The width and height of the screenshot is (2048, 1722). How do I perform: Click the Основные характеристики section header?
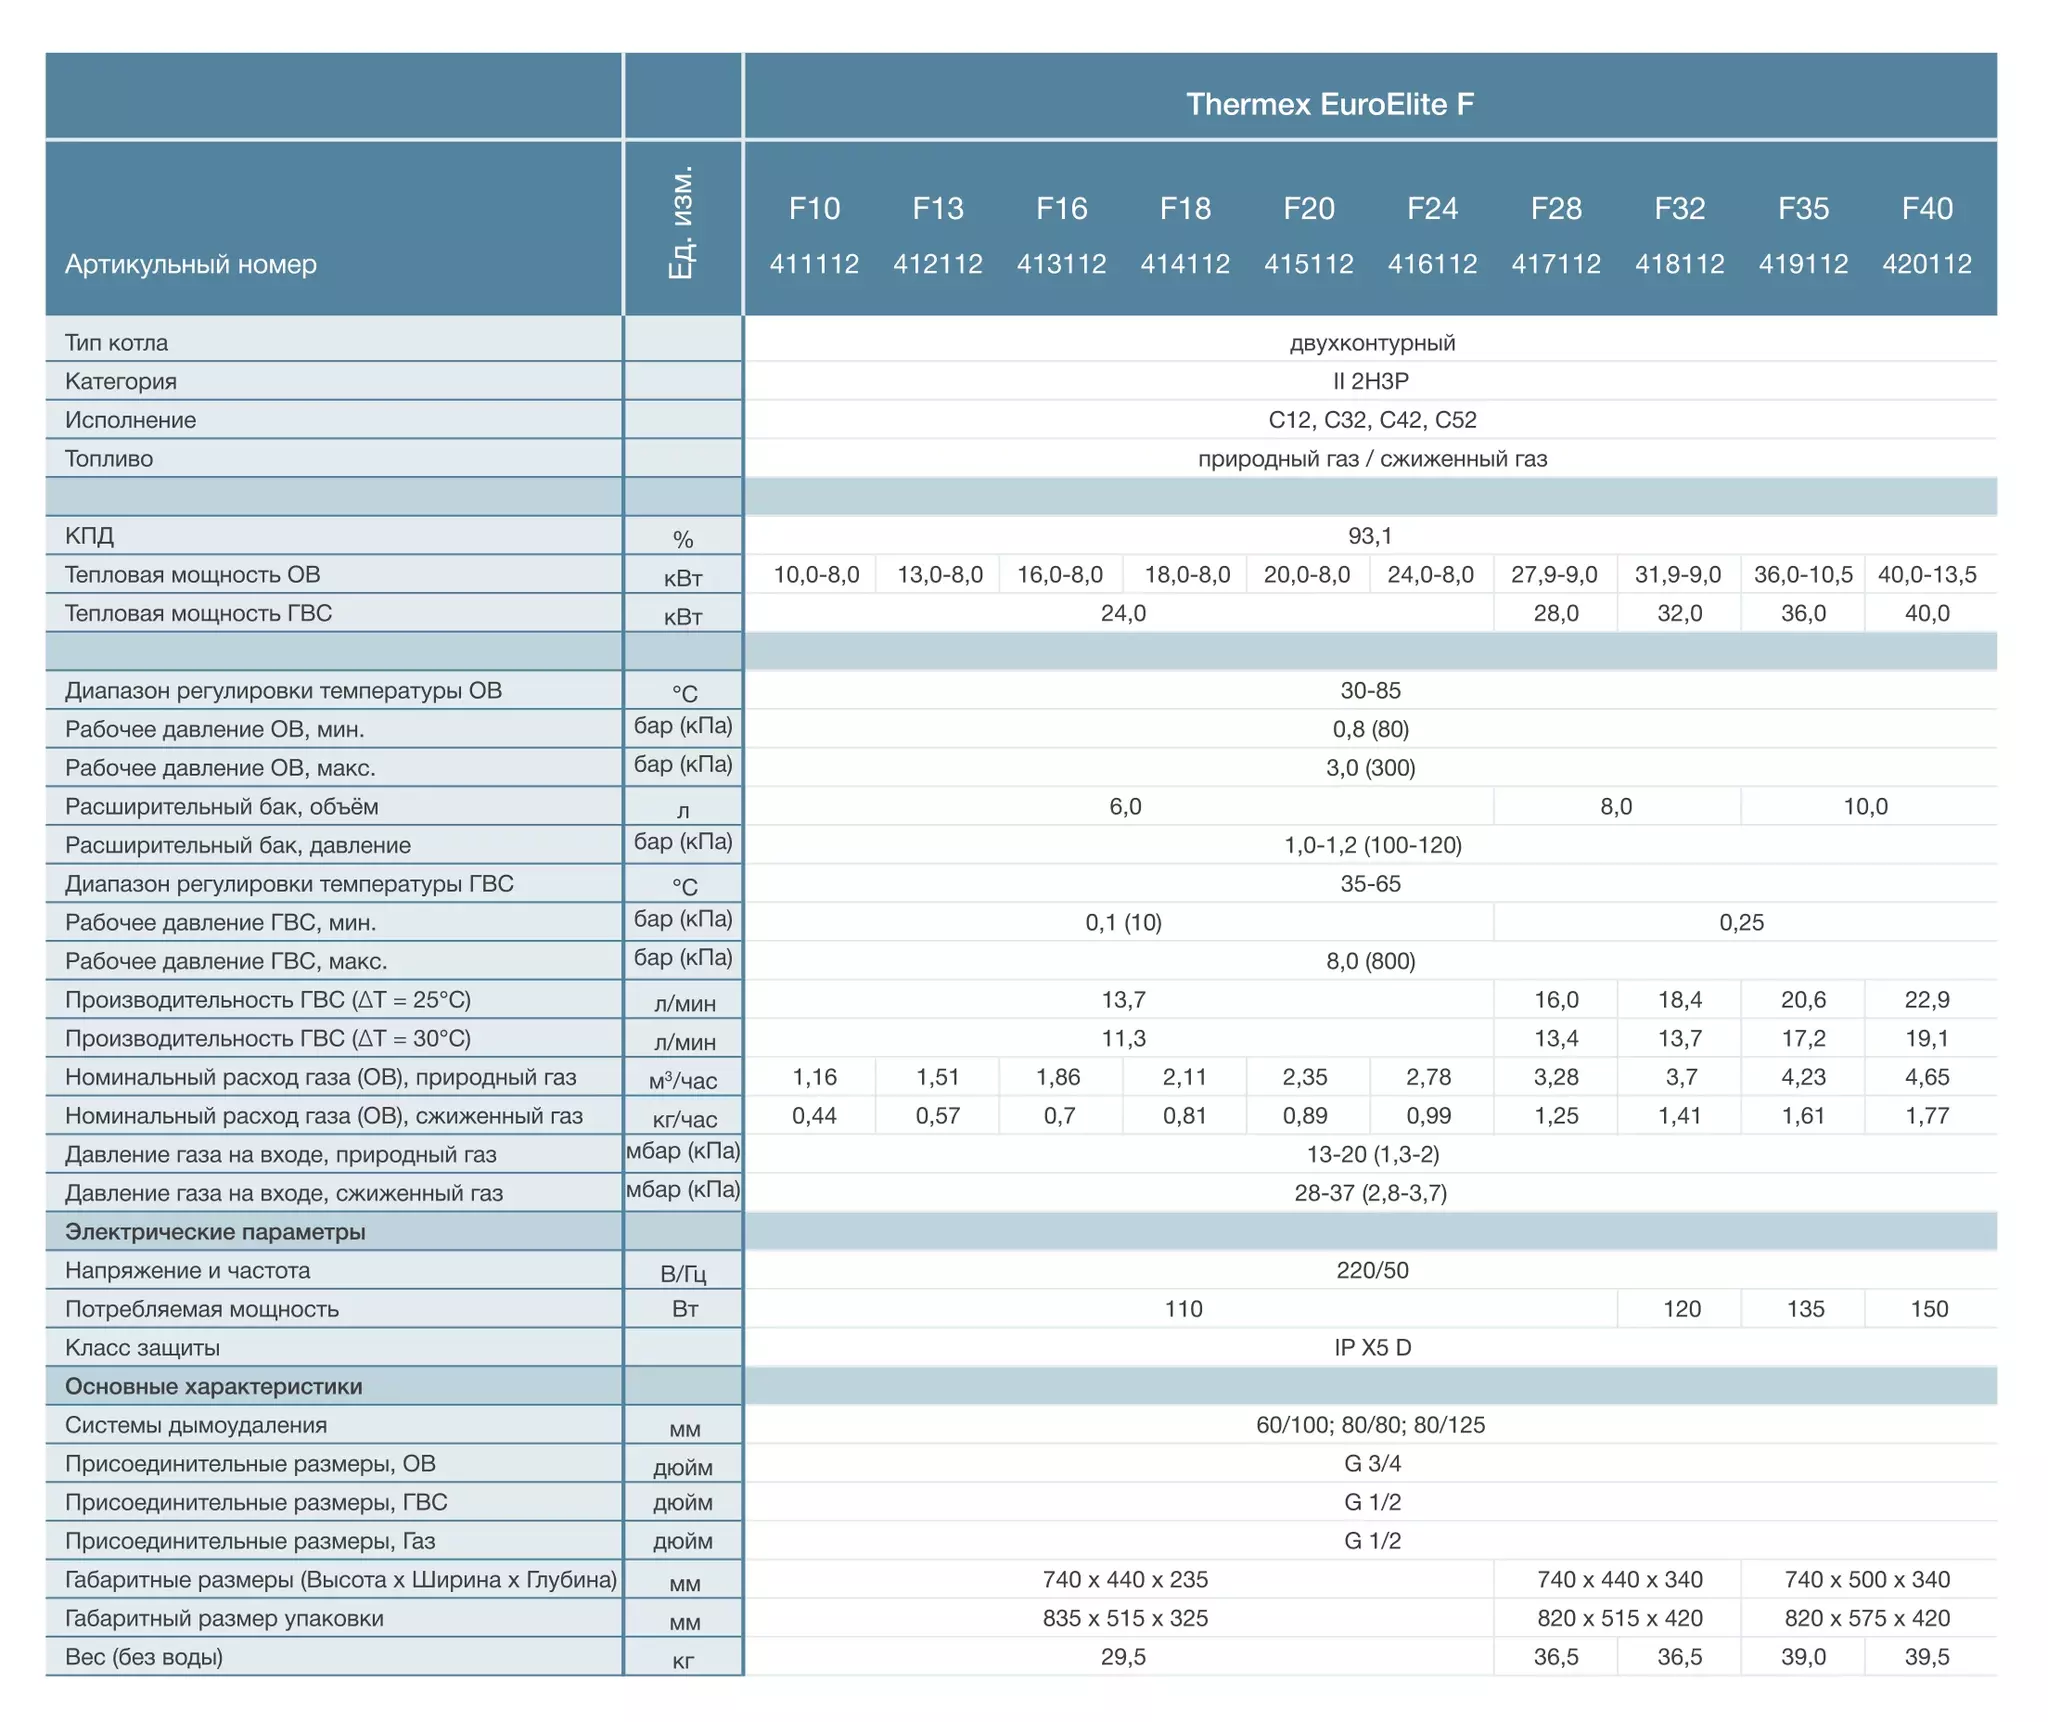click(214, 1387)
